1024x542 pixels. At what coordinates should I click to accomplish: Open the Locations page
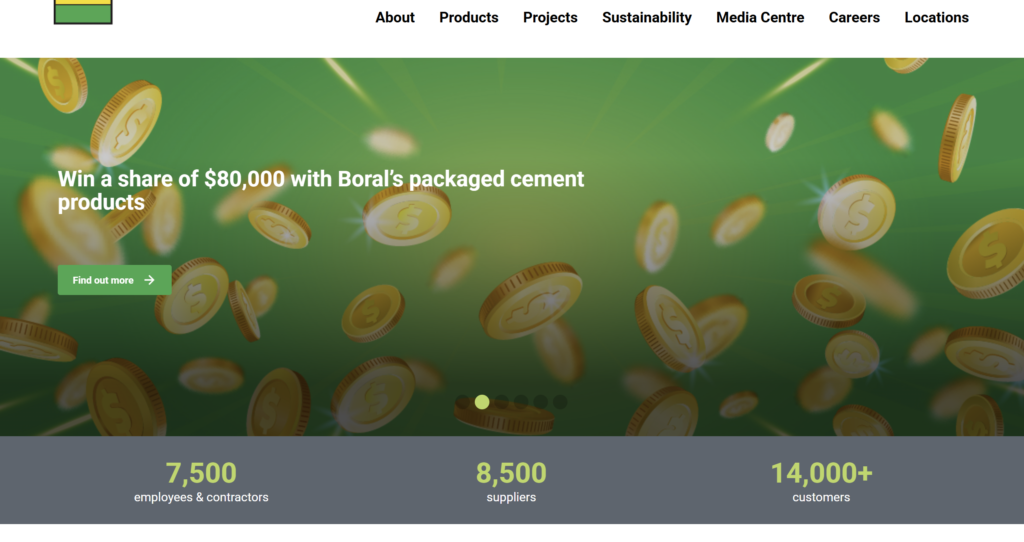tap(936, 18)
